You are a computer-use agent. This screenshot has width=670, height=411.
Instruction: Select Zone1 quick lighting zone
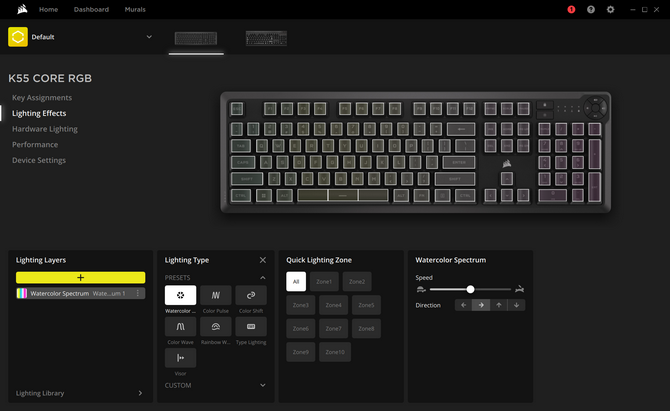click(324, 282)
